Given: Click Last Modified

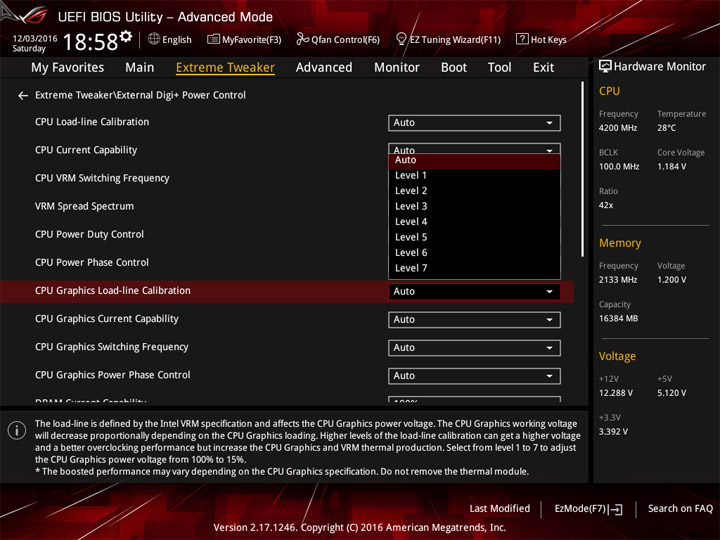Looking at the screenshot, I should [x=500, y=509].
